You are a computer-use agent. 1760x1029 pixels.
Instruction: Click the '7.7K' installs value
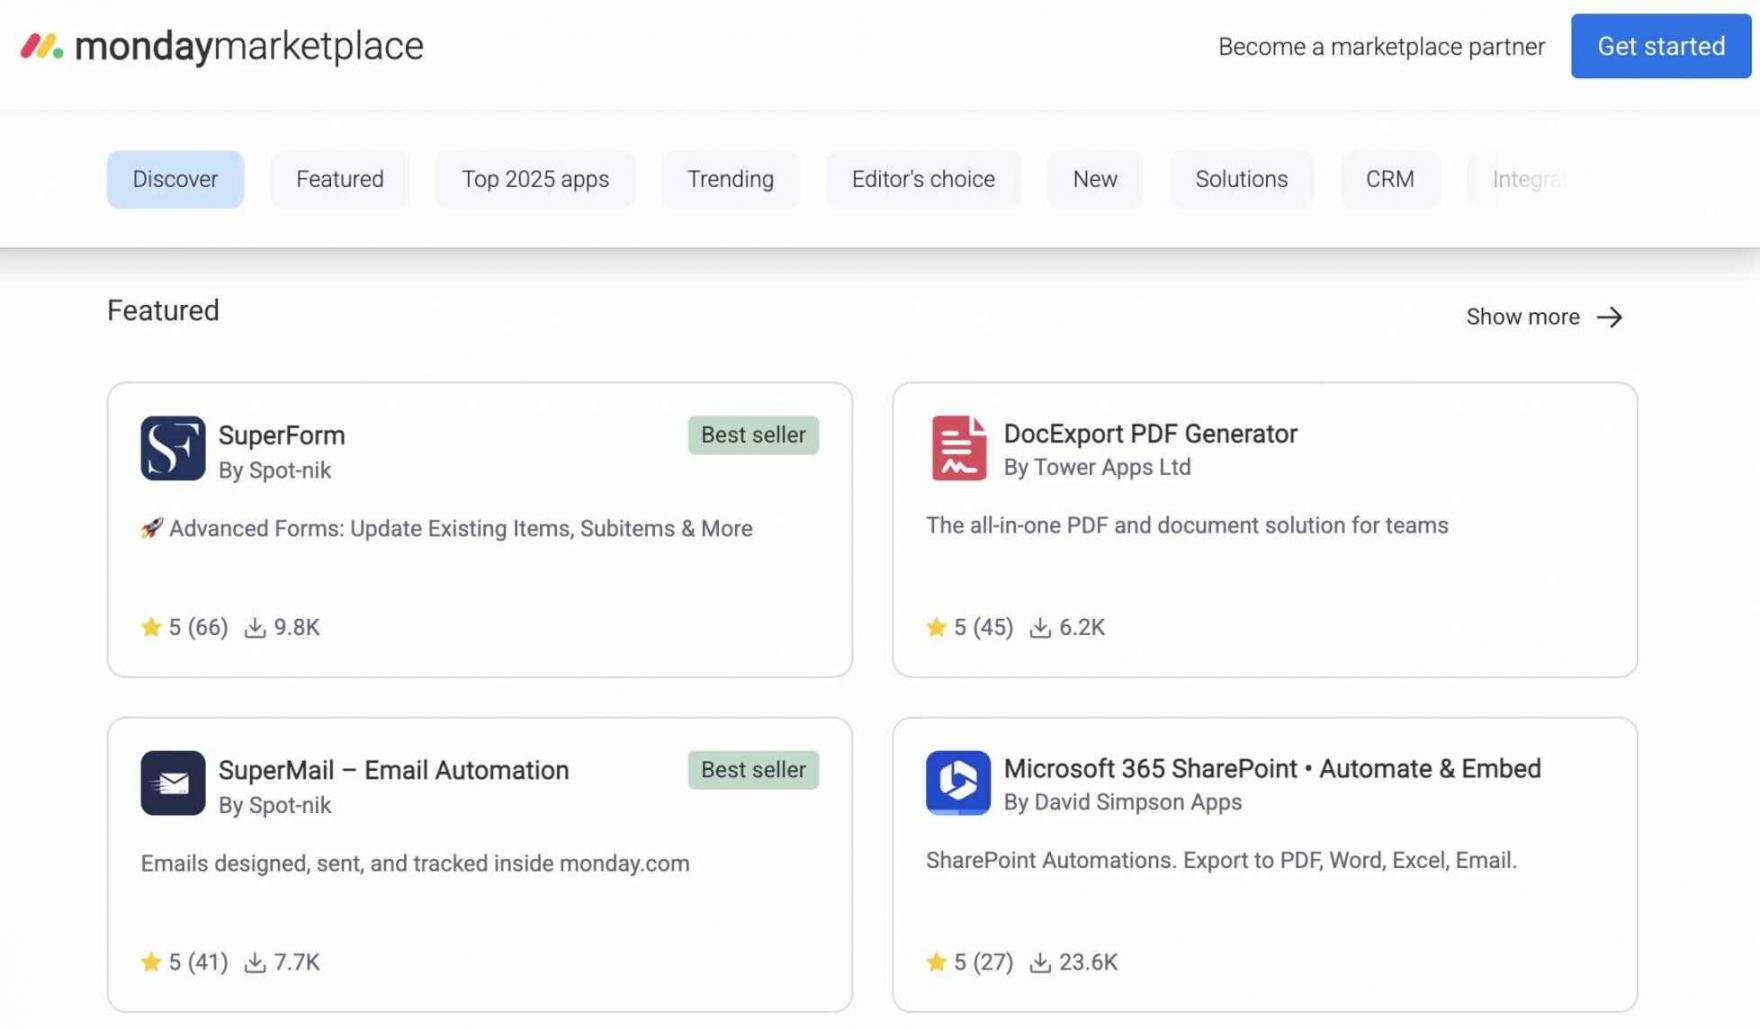(297, 962)
